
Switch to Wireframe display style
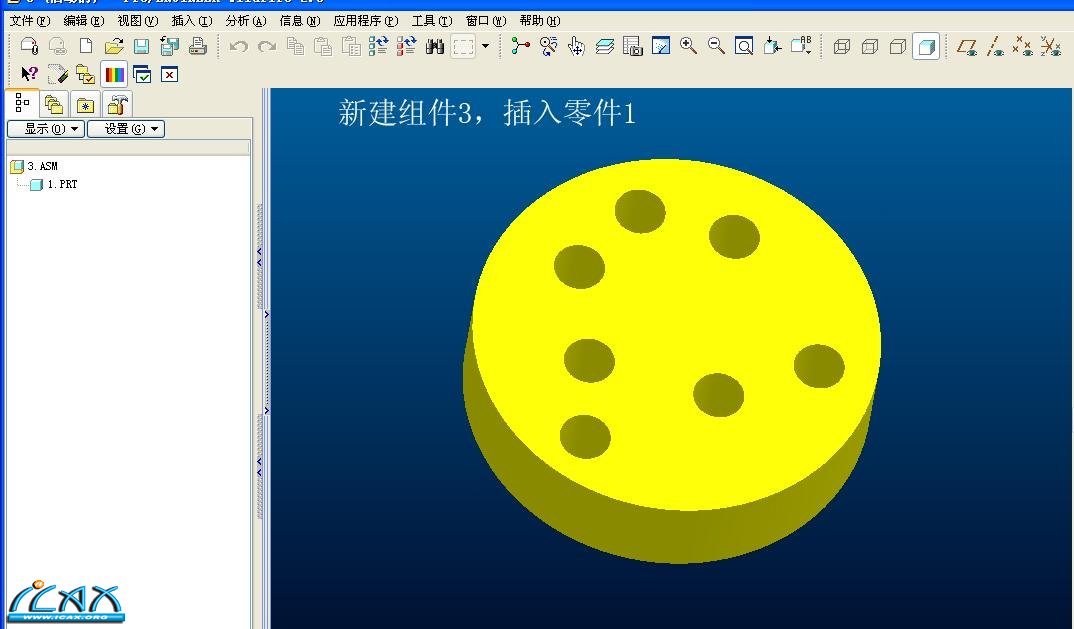(841, 47)
